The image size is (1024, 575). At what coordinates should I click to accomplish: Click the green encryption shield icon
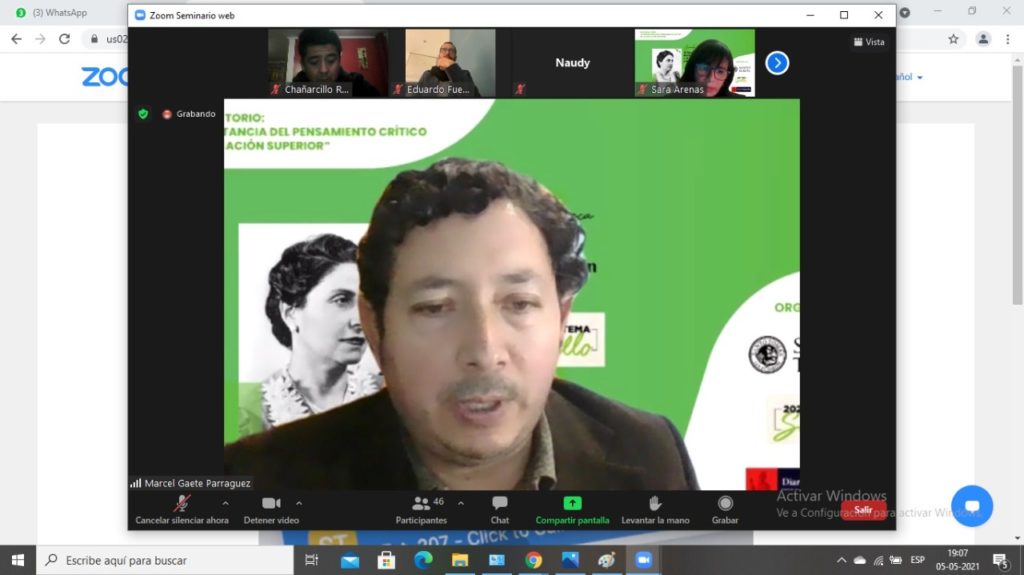click(143, 114)
